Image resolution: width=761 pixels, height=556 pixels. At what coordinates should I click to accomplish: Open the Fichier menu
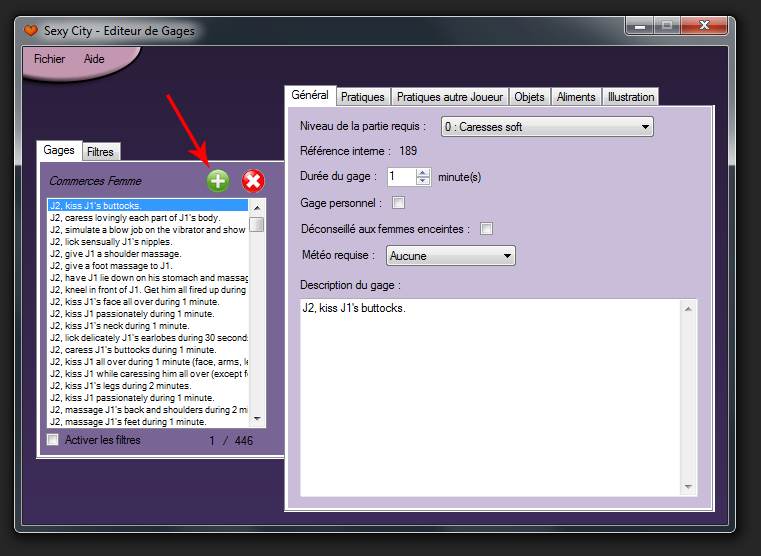click(x=49, y=59)
